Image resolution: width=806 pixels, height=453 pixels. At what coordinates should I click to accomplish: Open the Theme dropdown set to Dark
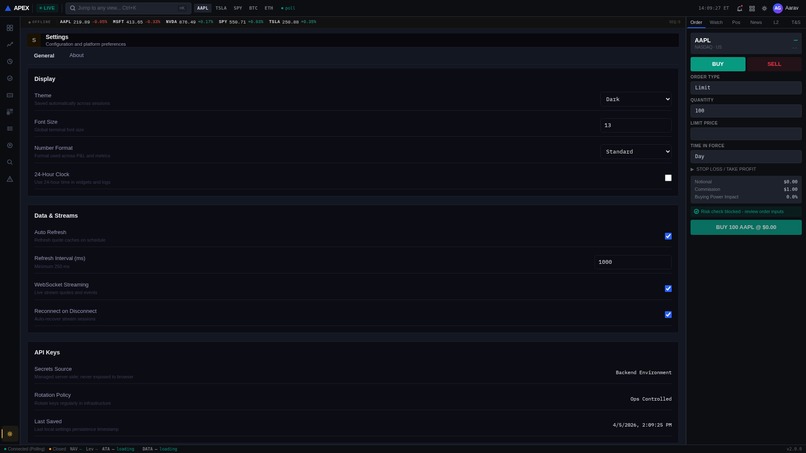point(636,99)
